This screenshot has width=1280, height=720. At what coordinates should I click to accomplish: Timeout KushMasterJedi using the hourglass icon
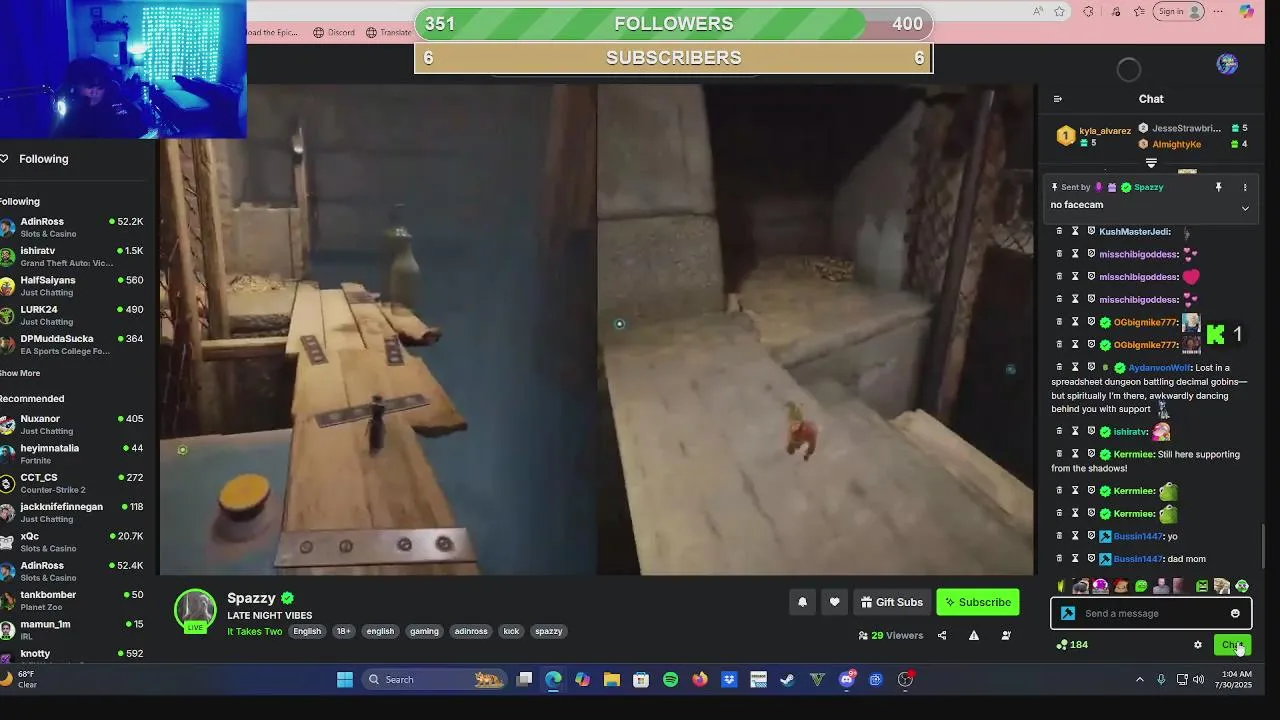point(1075,231)
